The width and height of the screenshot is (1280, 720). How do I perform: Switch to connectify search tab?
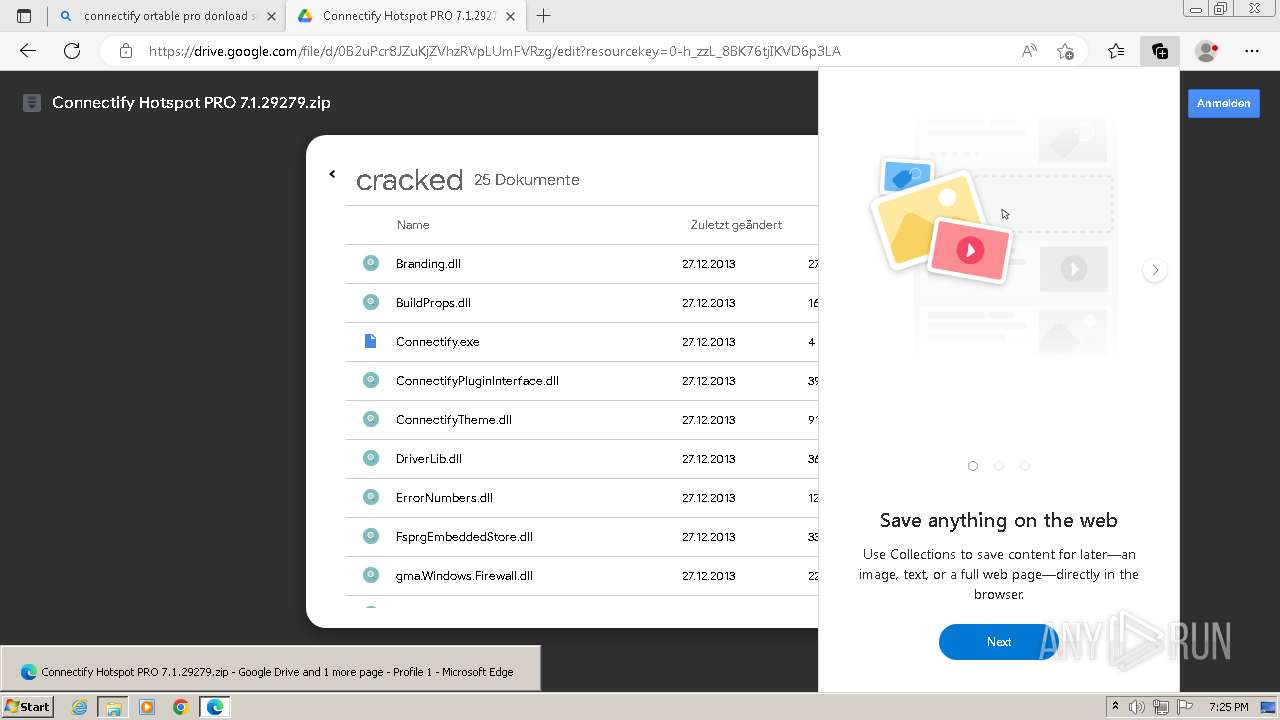point(166,16)
